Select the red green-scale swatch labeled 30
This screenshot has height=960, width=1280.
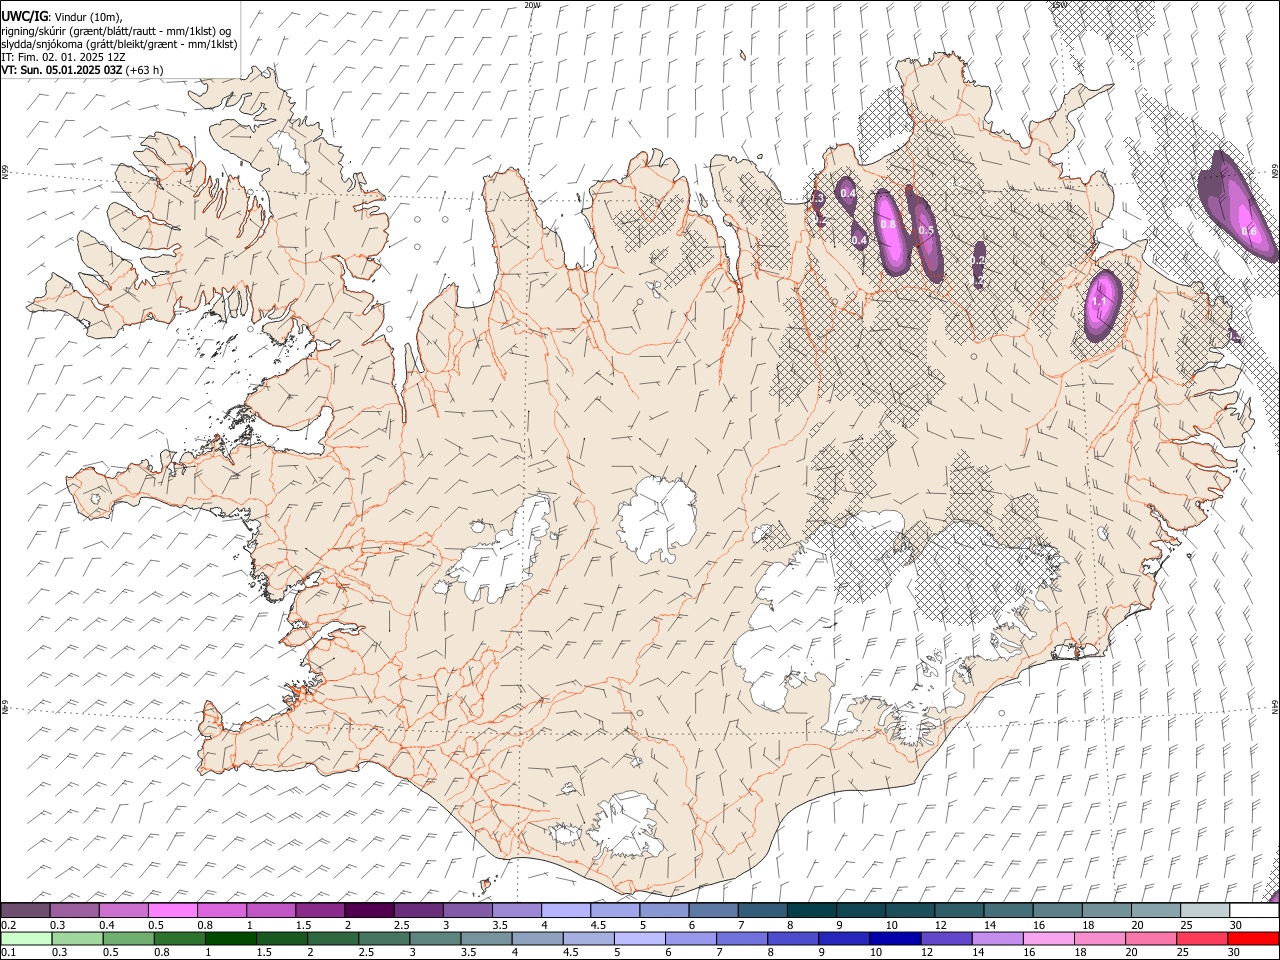click(1253, 938)
